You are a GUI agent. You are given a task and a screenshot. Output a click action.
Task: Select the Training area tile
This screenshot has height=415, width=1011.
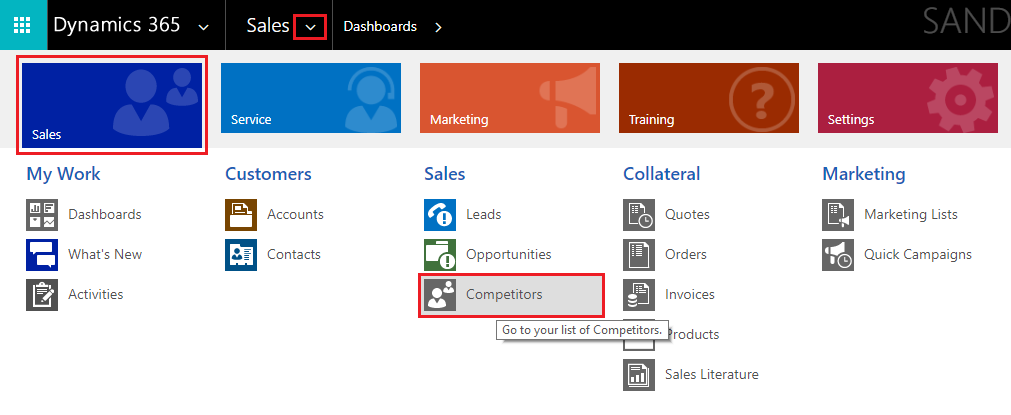click(x=709, y=98)
